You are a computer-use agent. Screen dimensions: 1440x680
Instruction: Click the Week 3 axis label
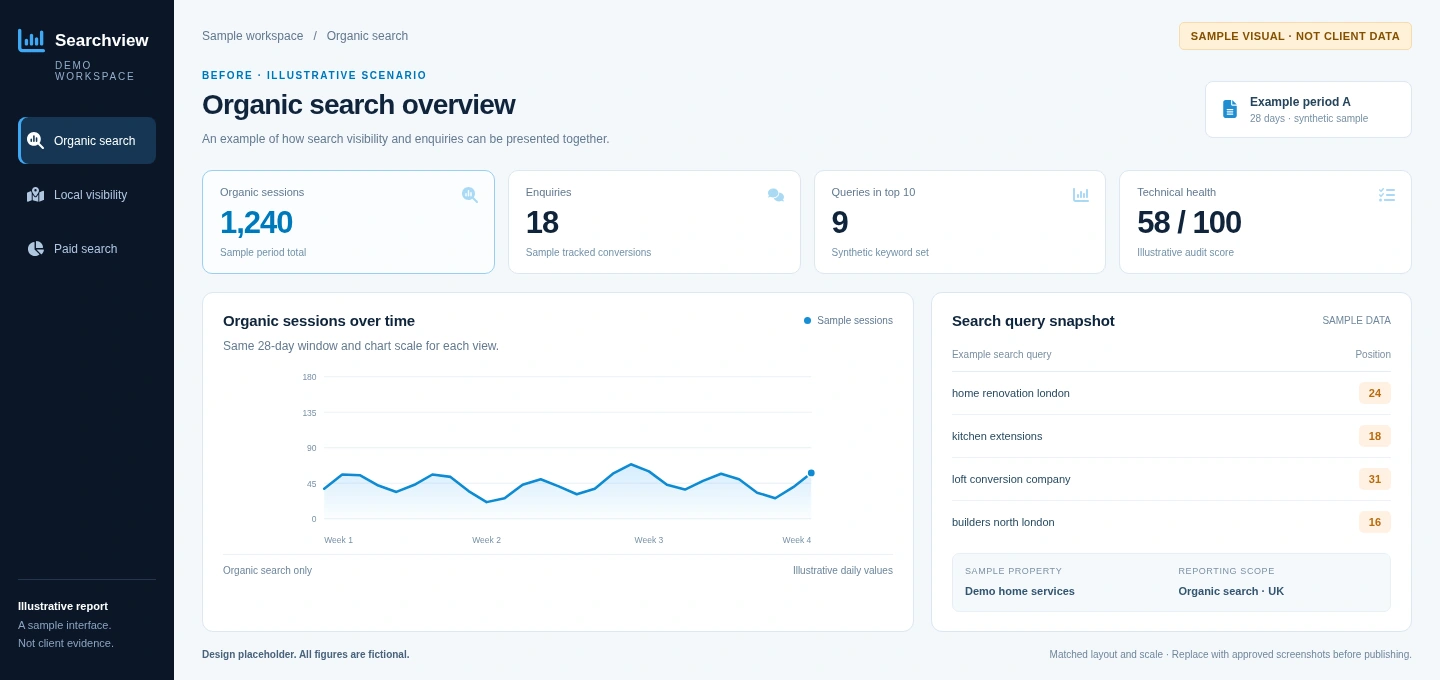click(649, 540)
